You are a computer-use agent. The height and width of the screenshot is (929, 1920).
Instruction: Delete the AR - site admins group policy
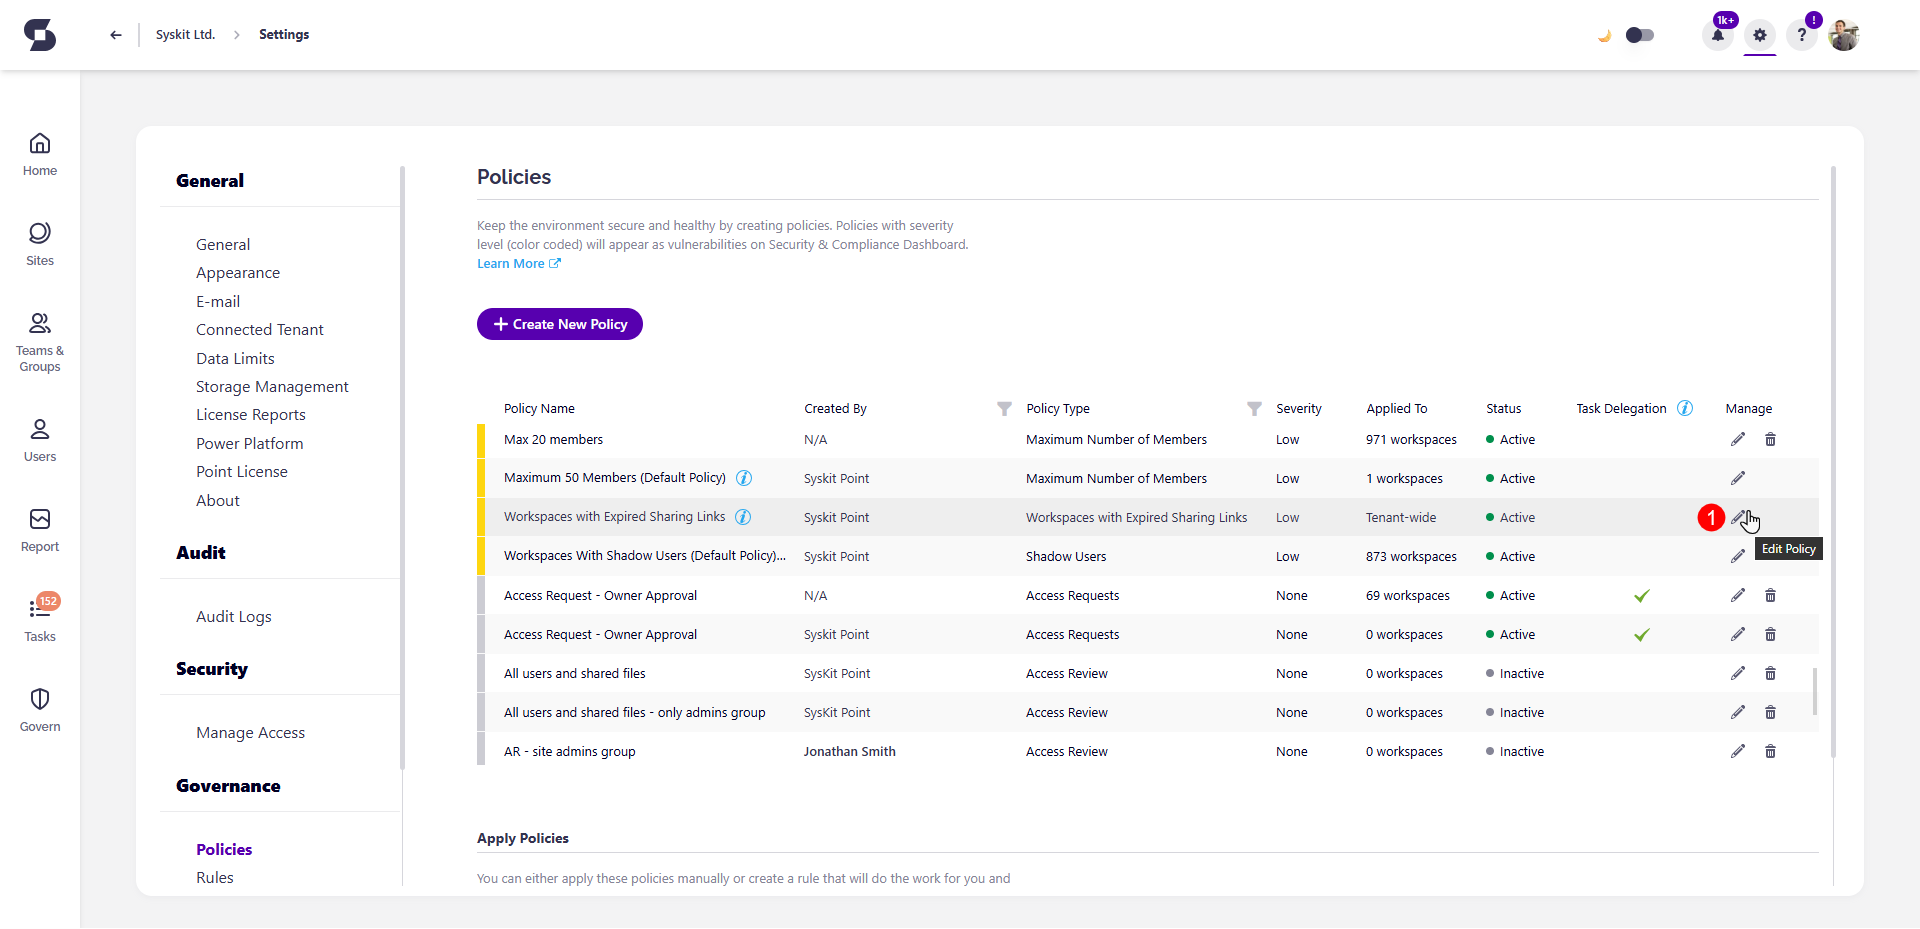pyautogui.click(x=1771, y=751)
